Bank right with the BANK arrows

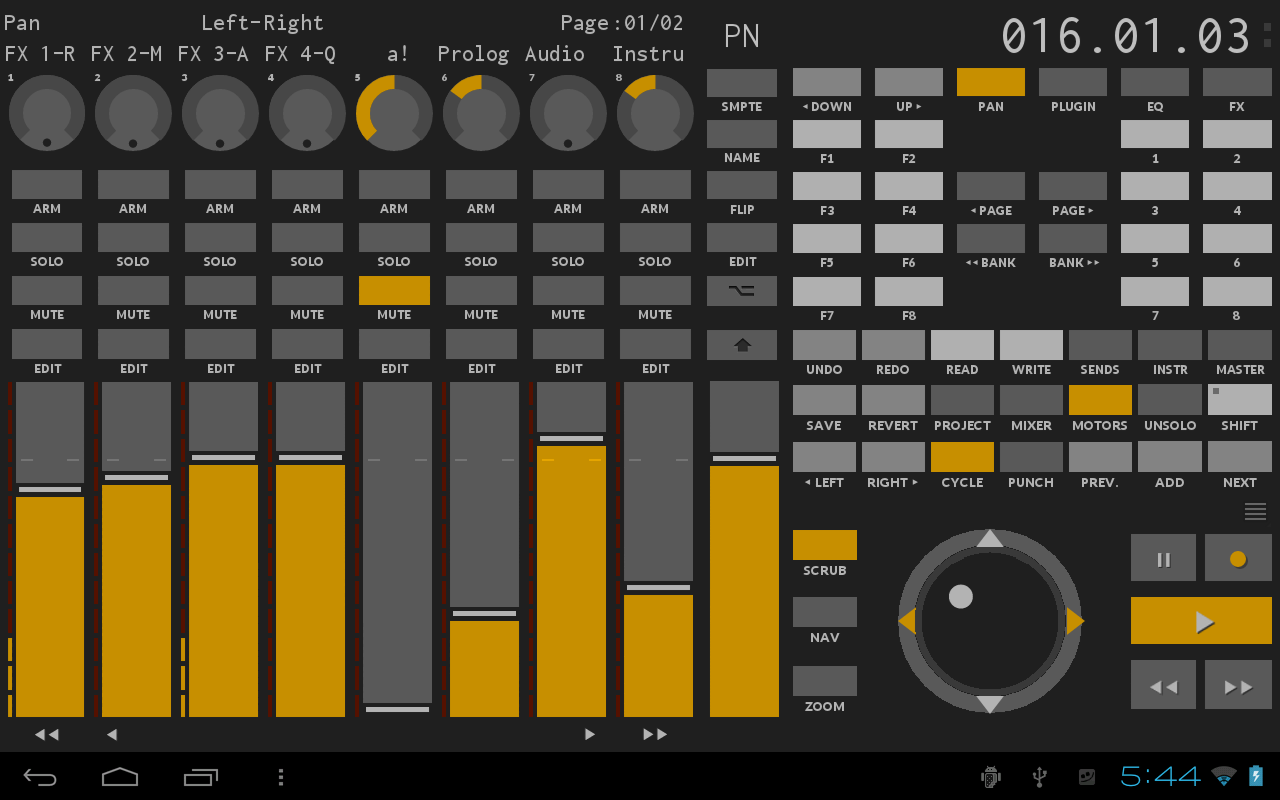click(1072, 238)
